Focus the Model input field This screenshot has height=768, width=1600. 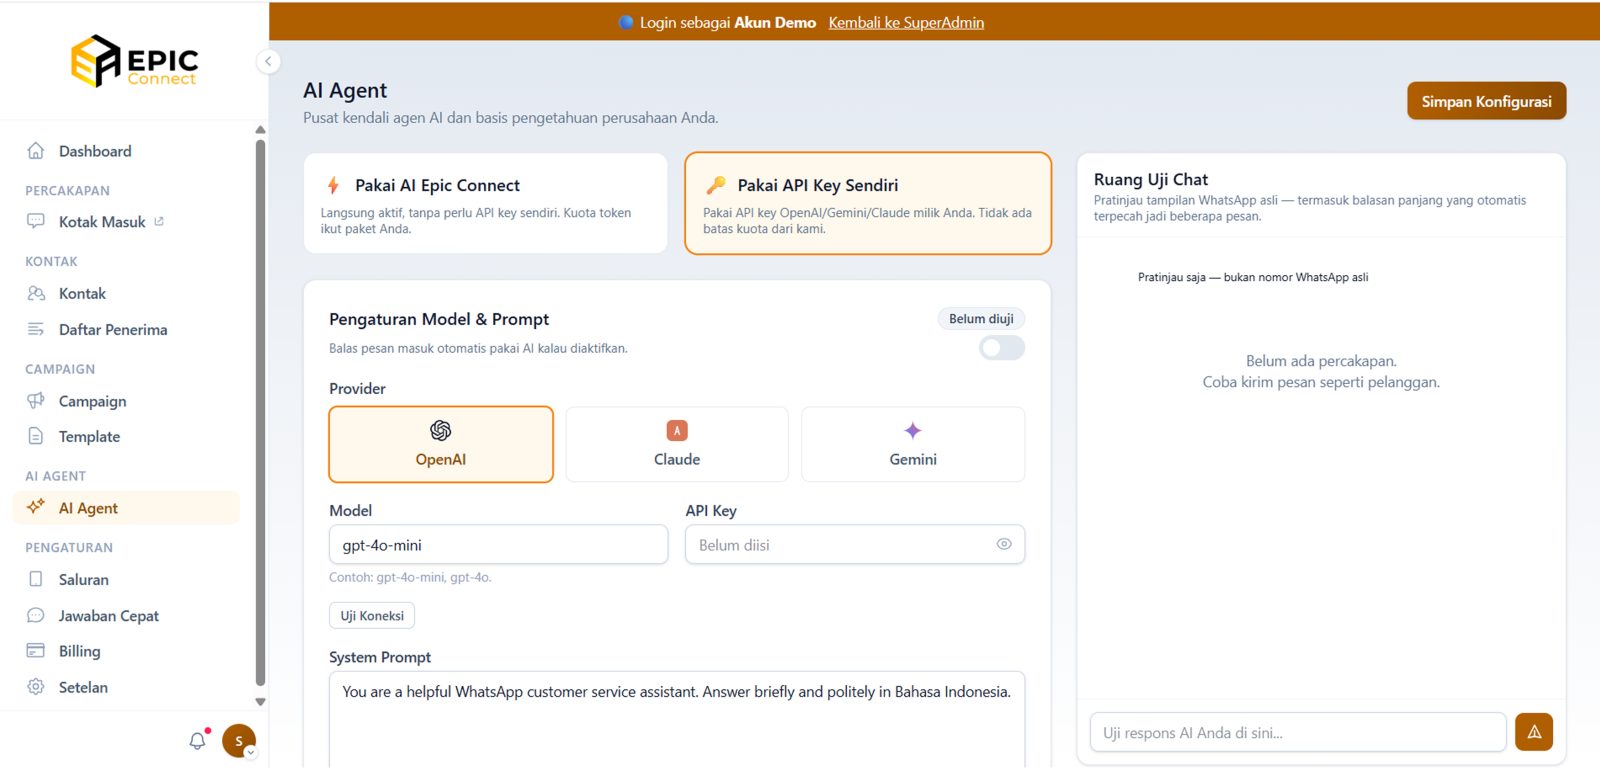(x=498, y=545)
